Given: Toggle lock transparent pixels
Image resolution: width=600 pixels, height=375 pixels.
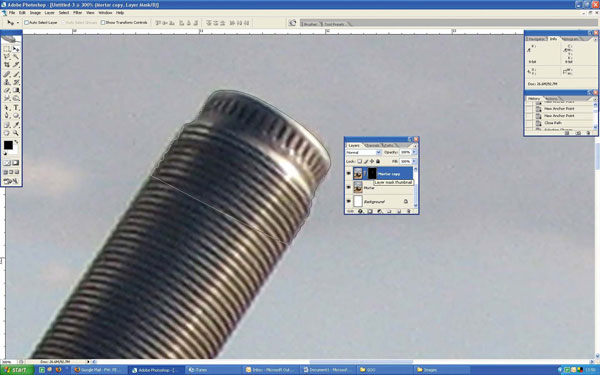Looking at the screenshot, I should pyautogui.click(x=360, y=161).
